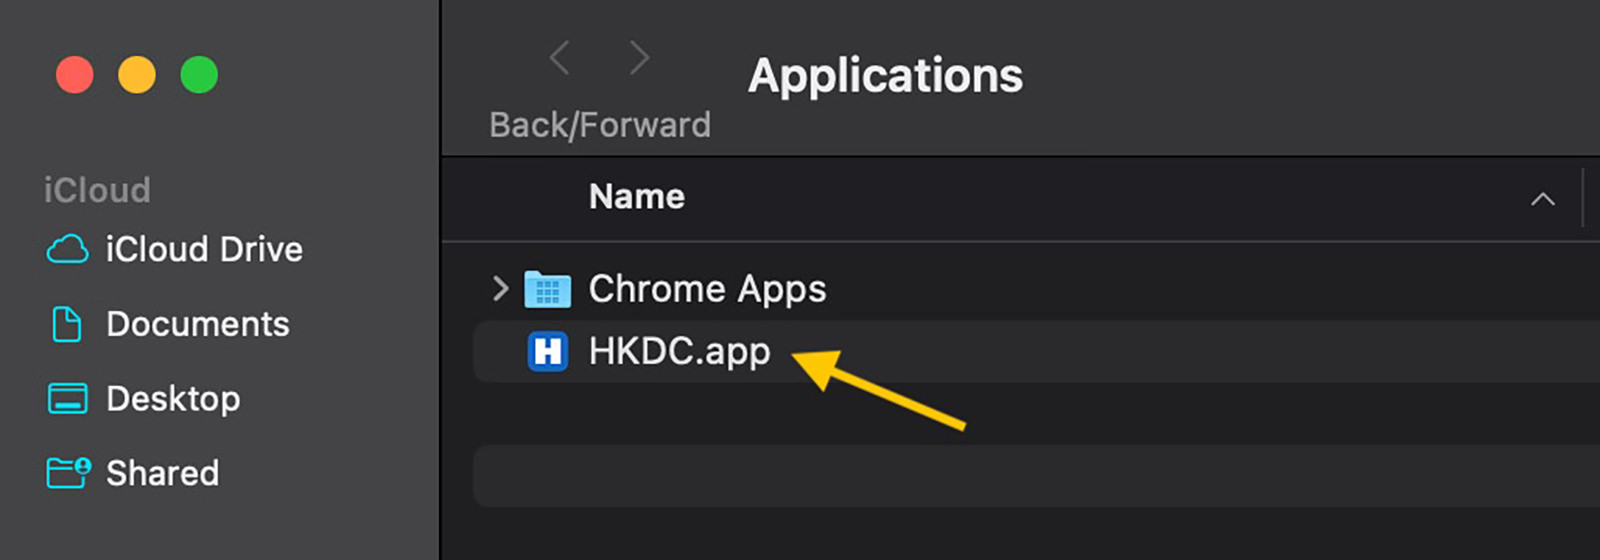Select the Chrome Apps folder icon
The image size is (1600, 560).
(x=547, y=289)
